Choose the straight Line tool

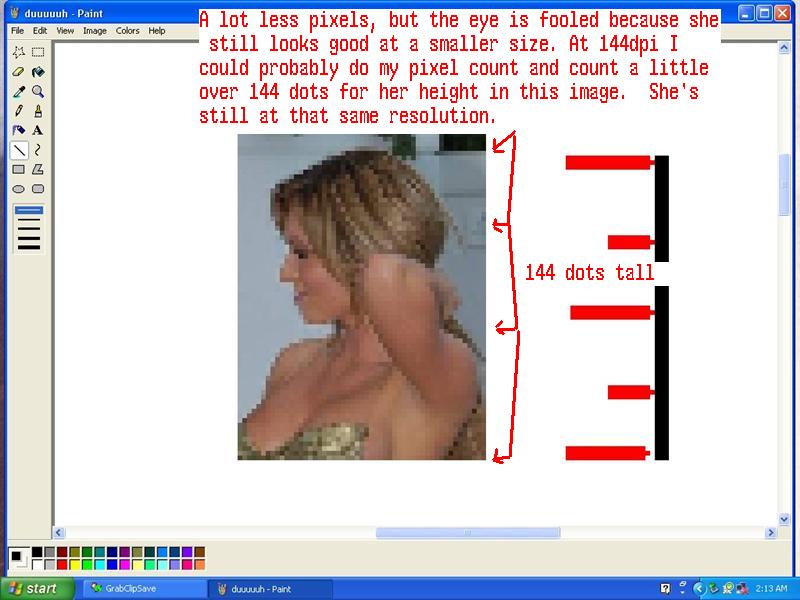[19, 150]
